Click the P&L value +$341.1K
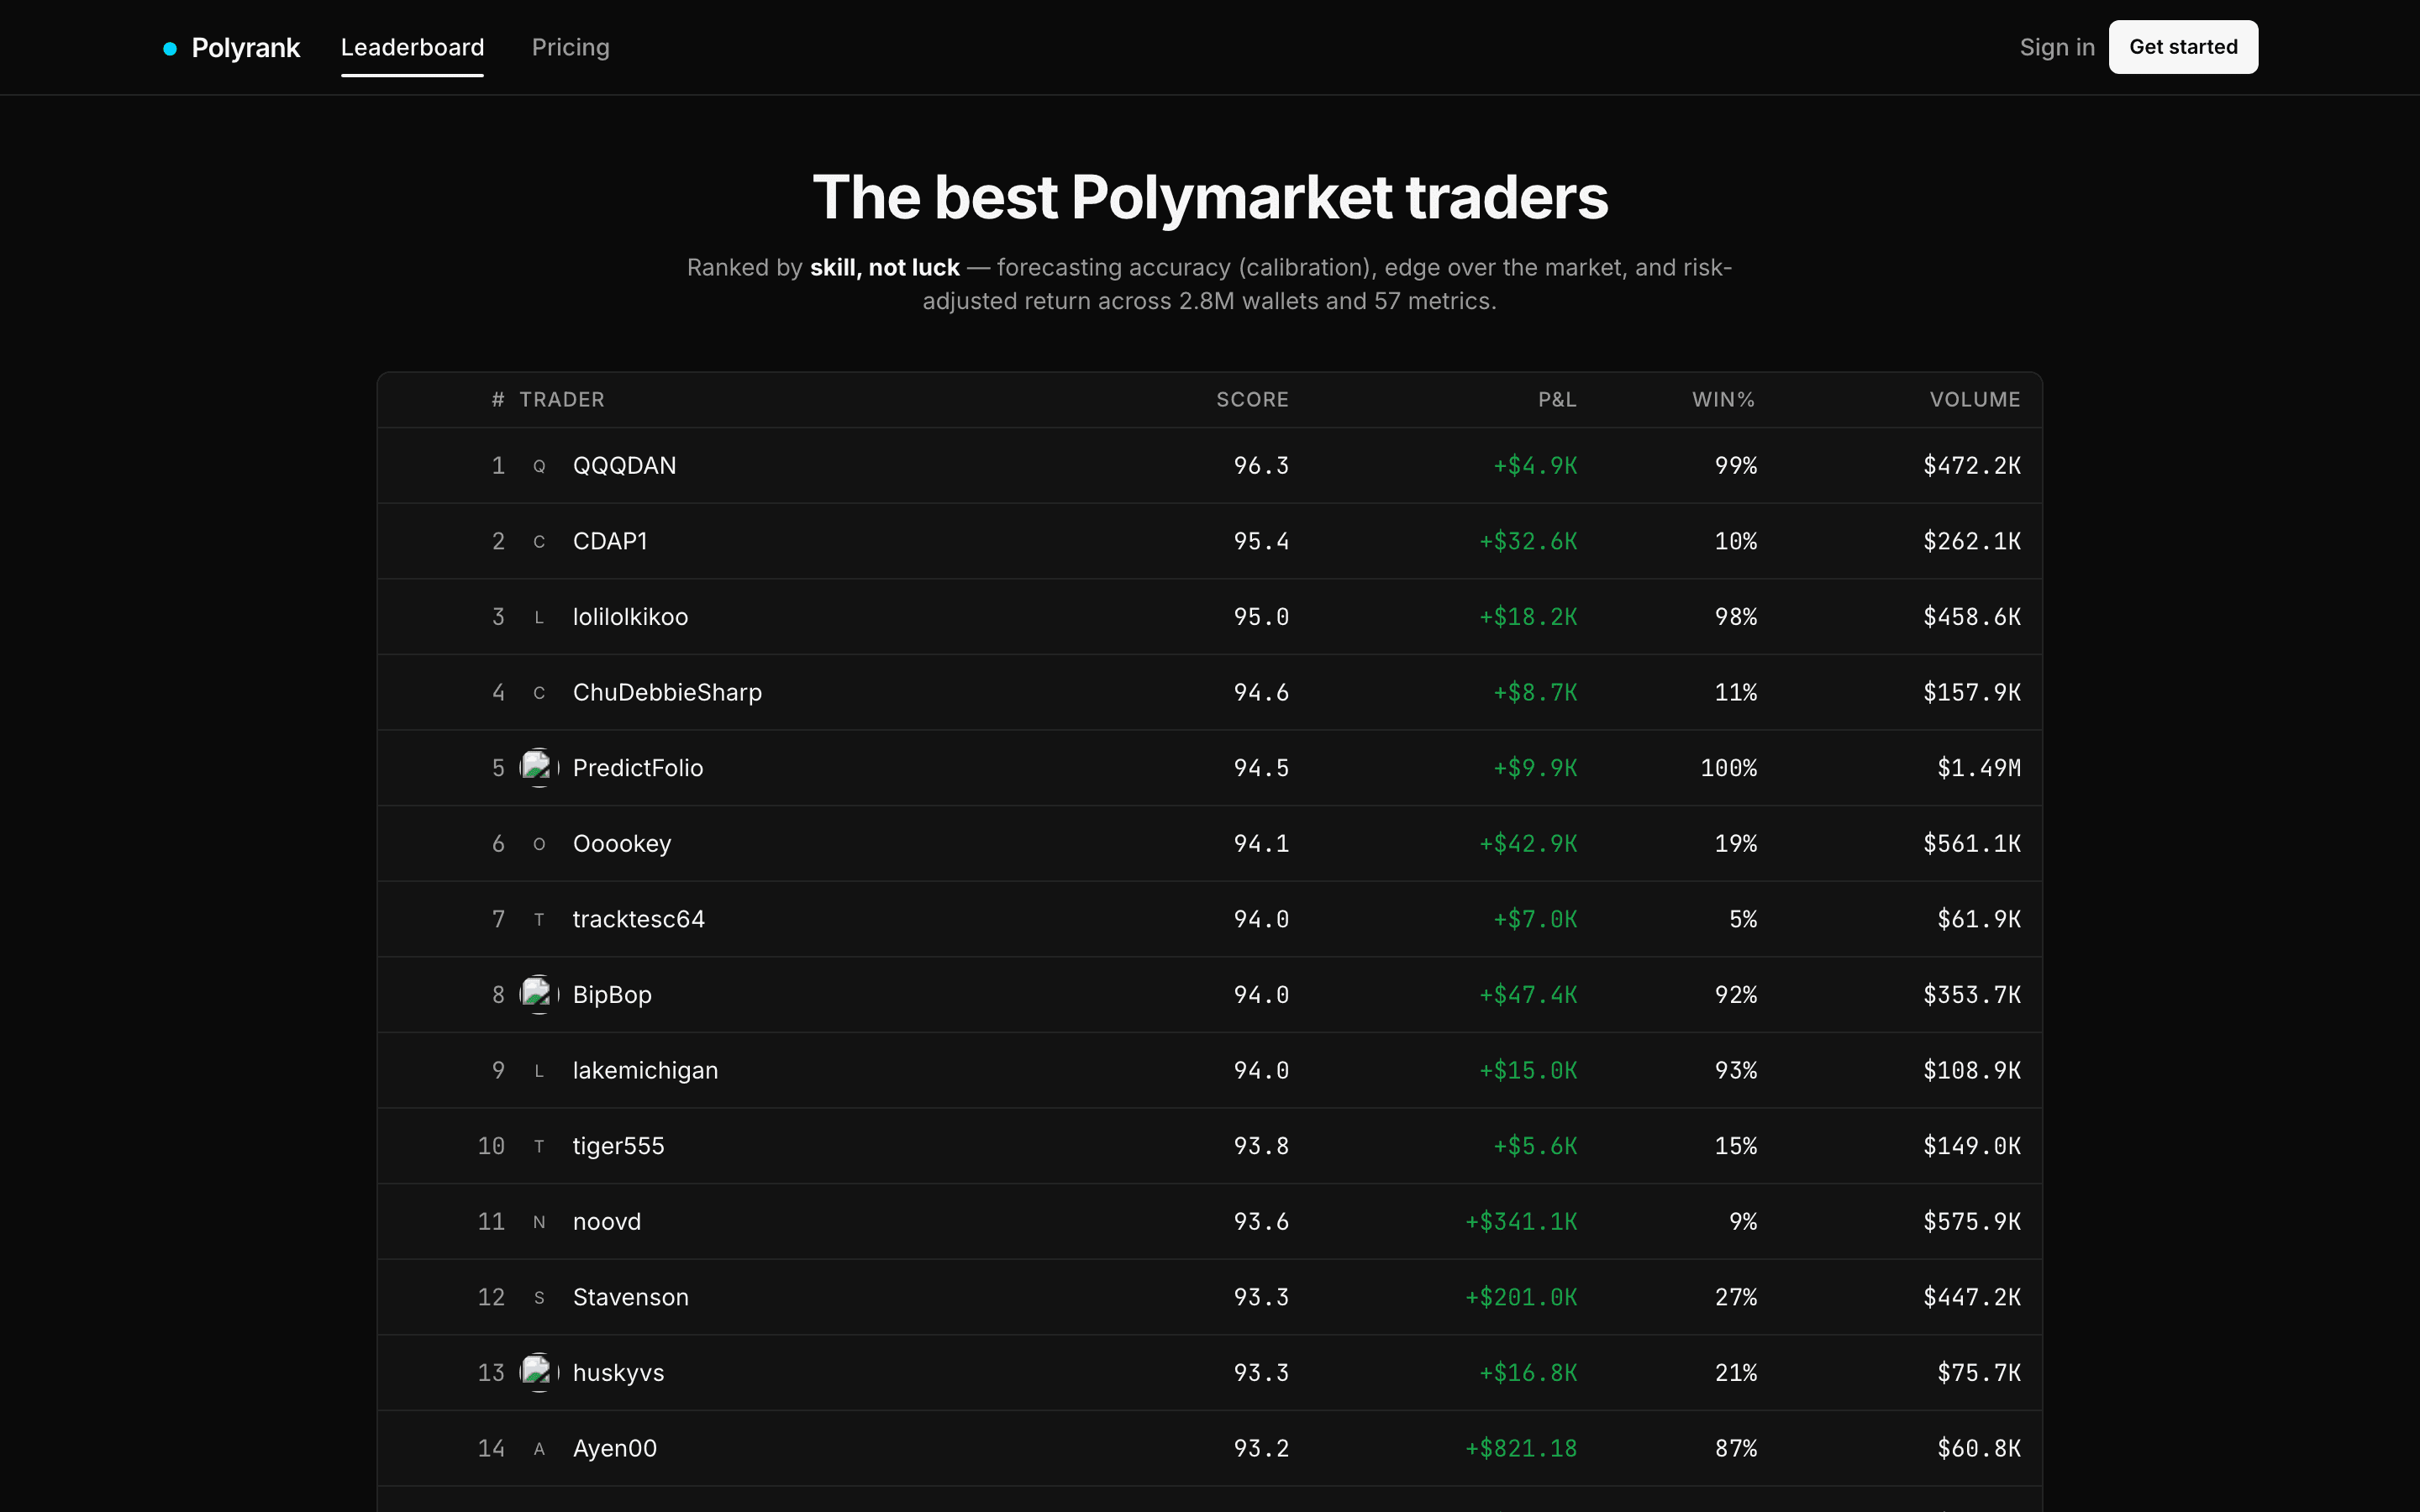The image size is (2420, 1512). (1521, 1222)
